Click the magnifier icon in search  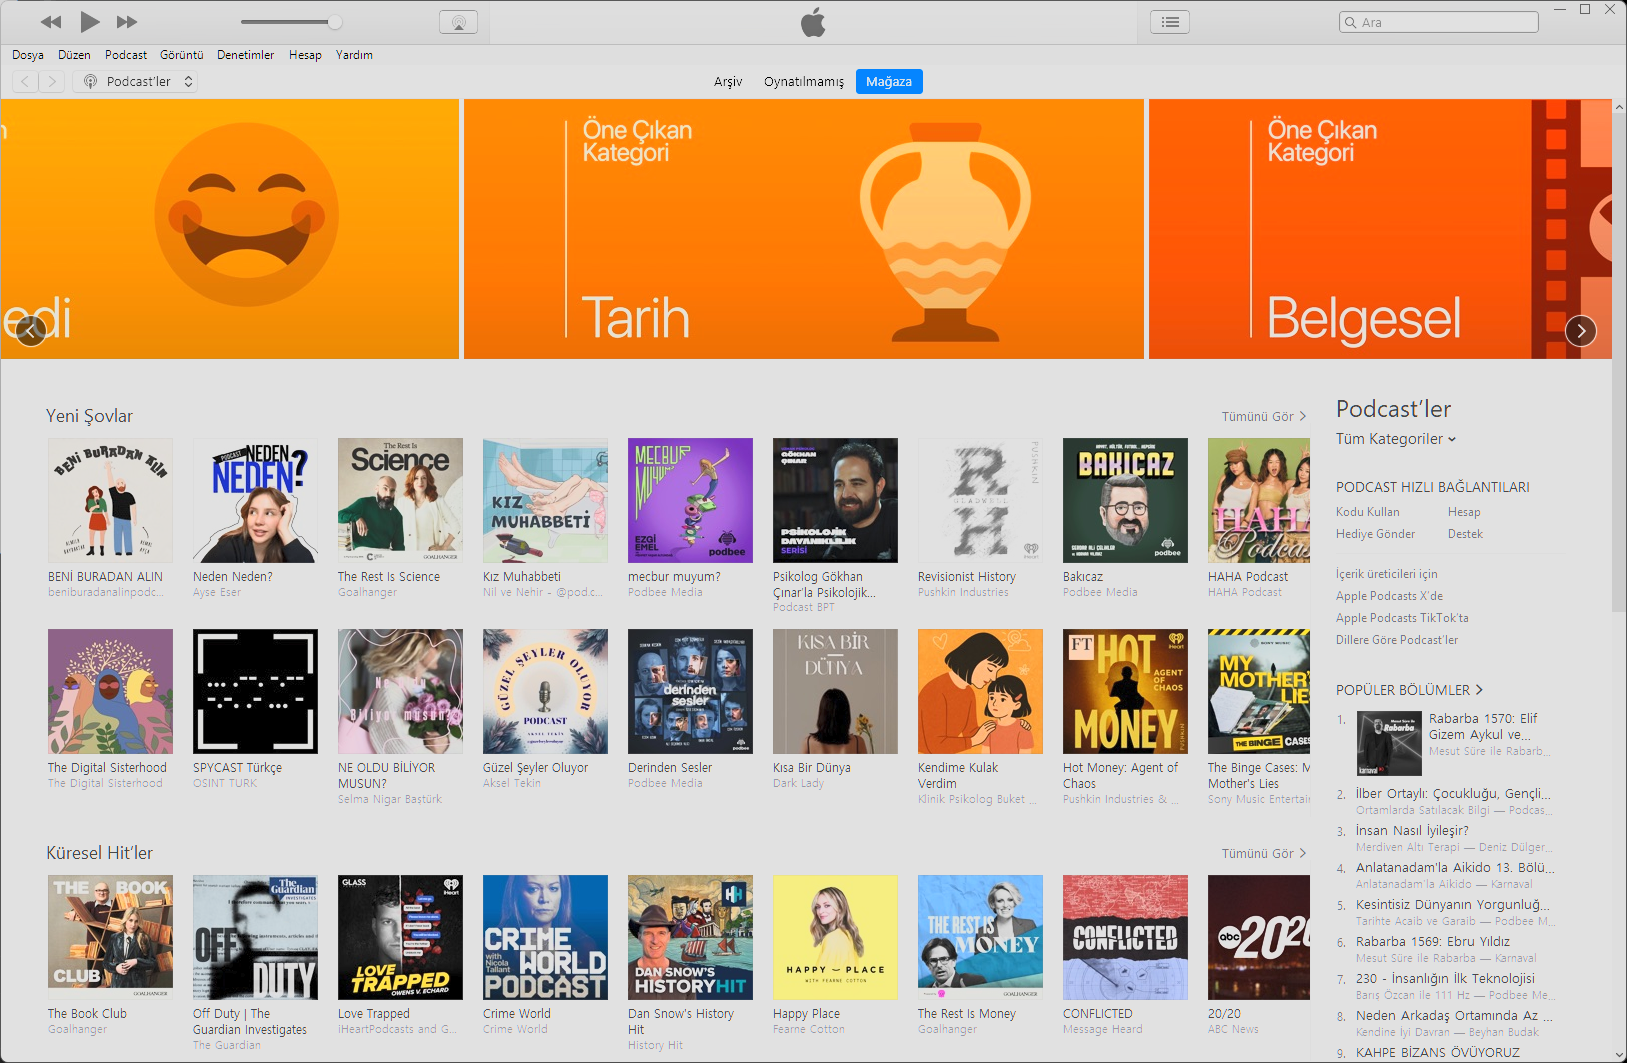(x=1351, y=23)
